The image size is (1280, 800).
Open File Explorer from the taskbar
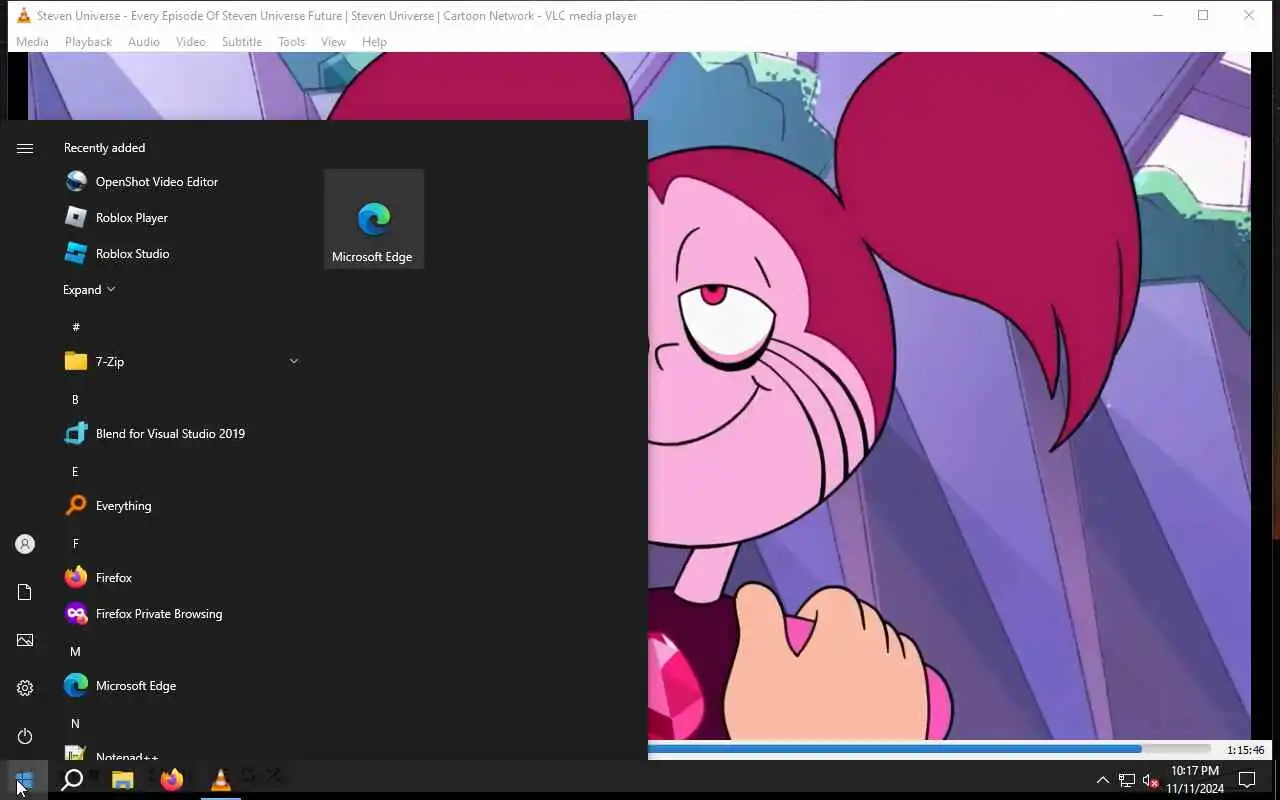(122, 780)
